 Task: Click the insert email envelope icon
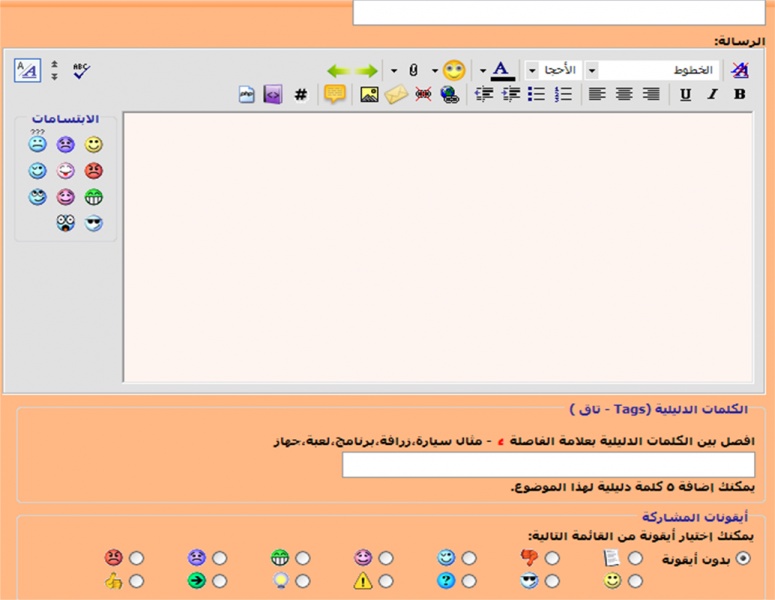396,95
